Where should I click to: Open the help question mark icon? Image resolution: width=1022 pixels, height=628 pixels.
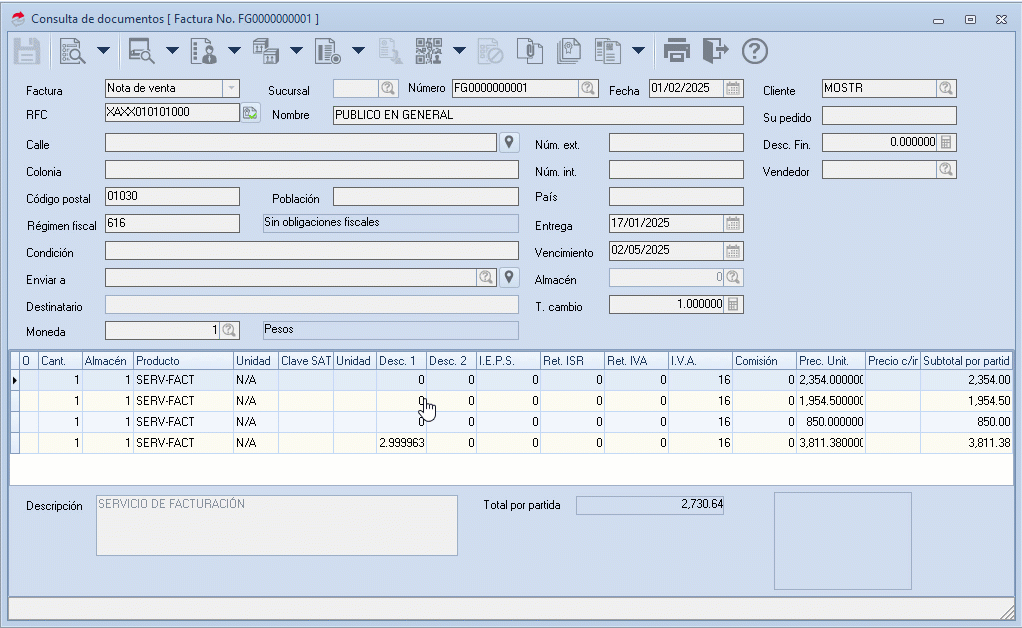tap(755, 51)
